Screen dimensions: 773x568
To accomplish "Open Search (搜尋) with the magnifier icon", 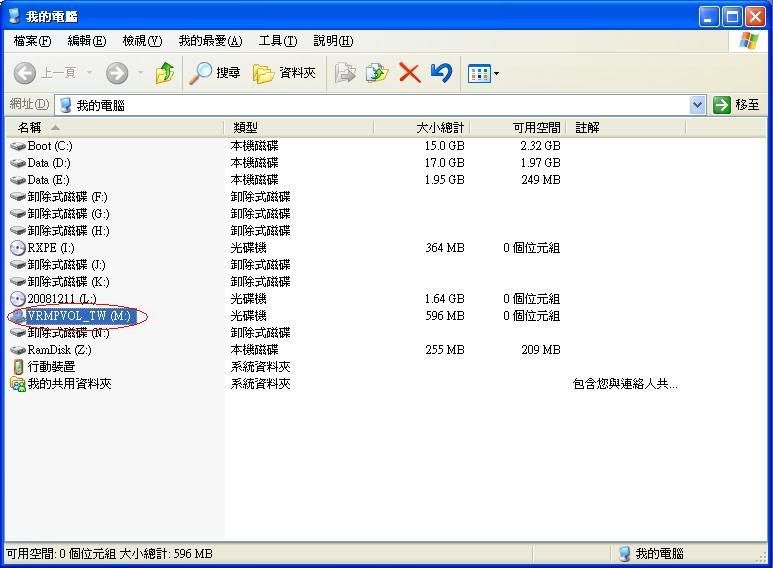I will [x=215, y=73].
